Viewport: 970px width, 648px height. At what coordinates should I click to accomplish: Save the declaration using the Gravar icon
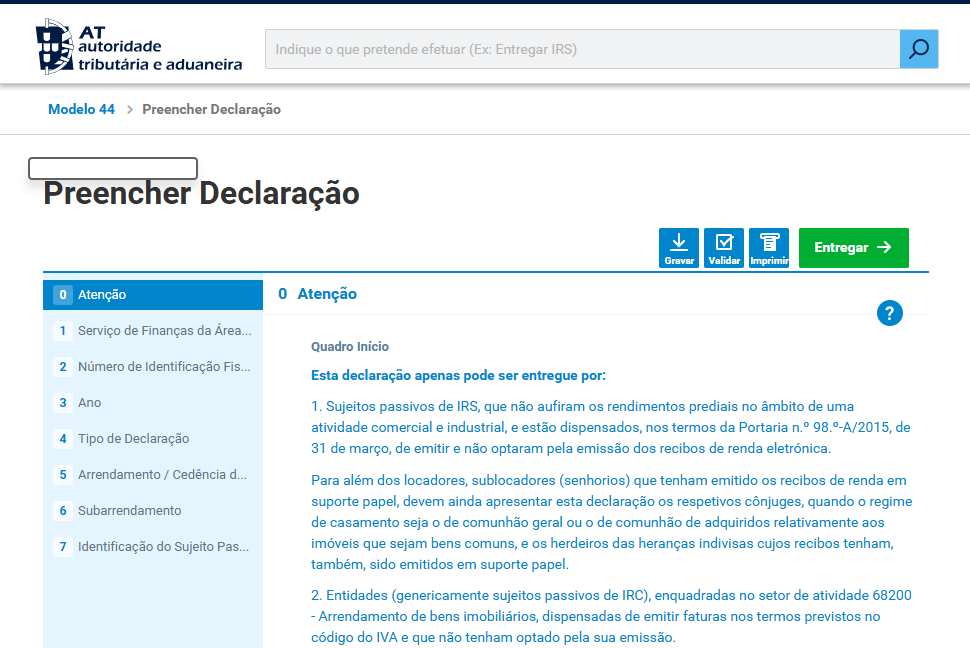(x=679, y=247)
